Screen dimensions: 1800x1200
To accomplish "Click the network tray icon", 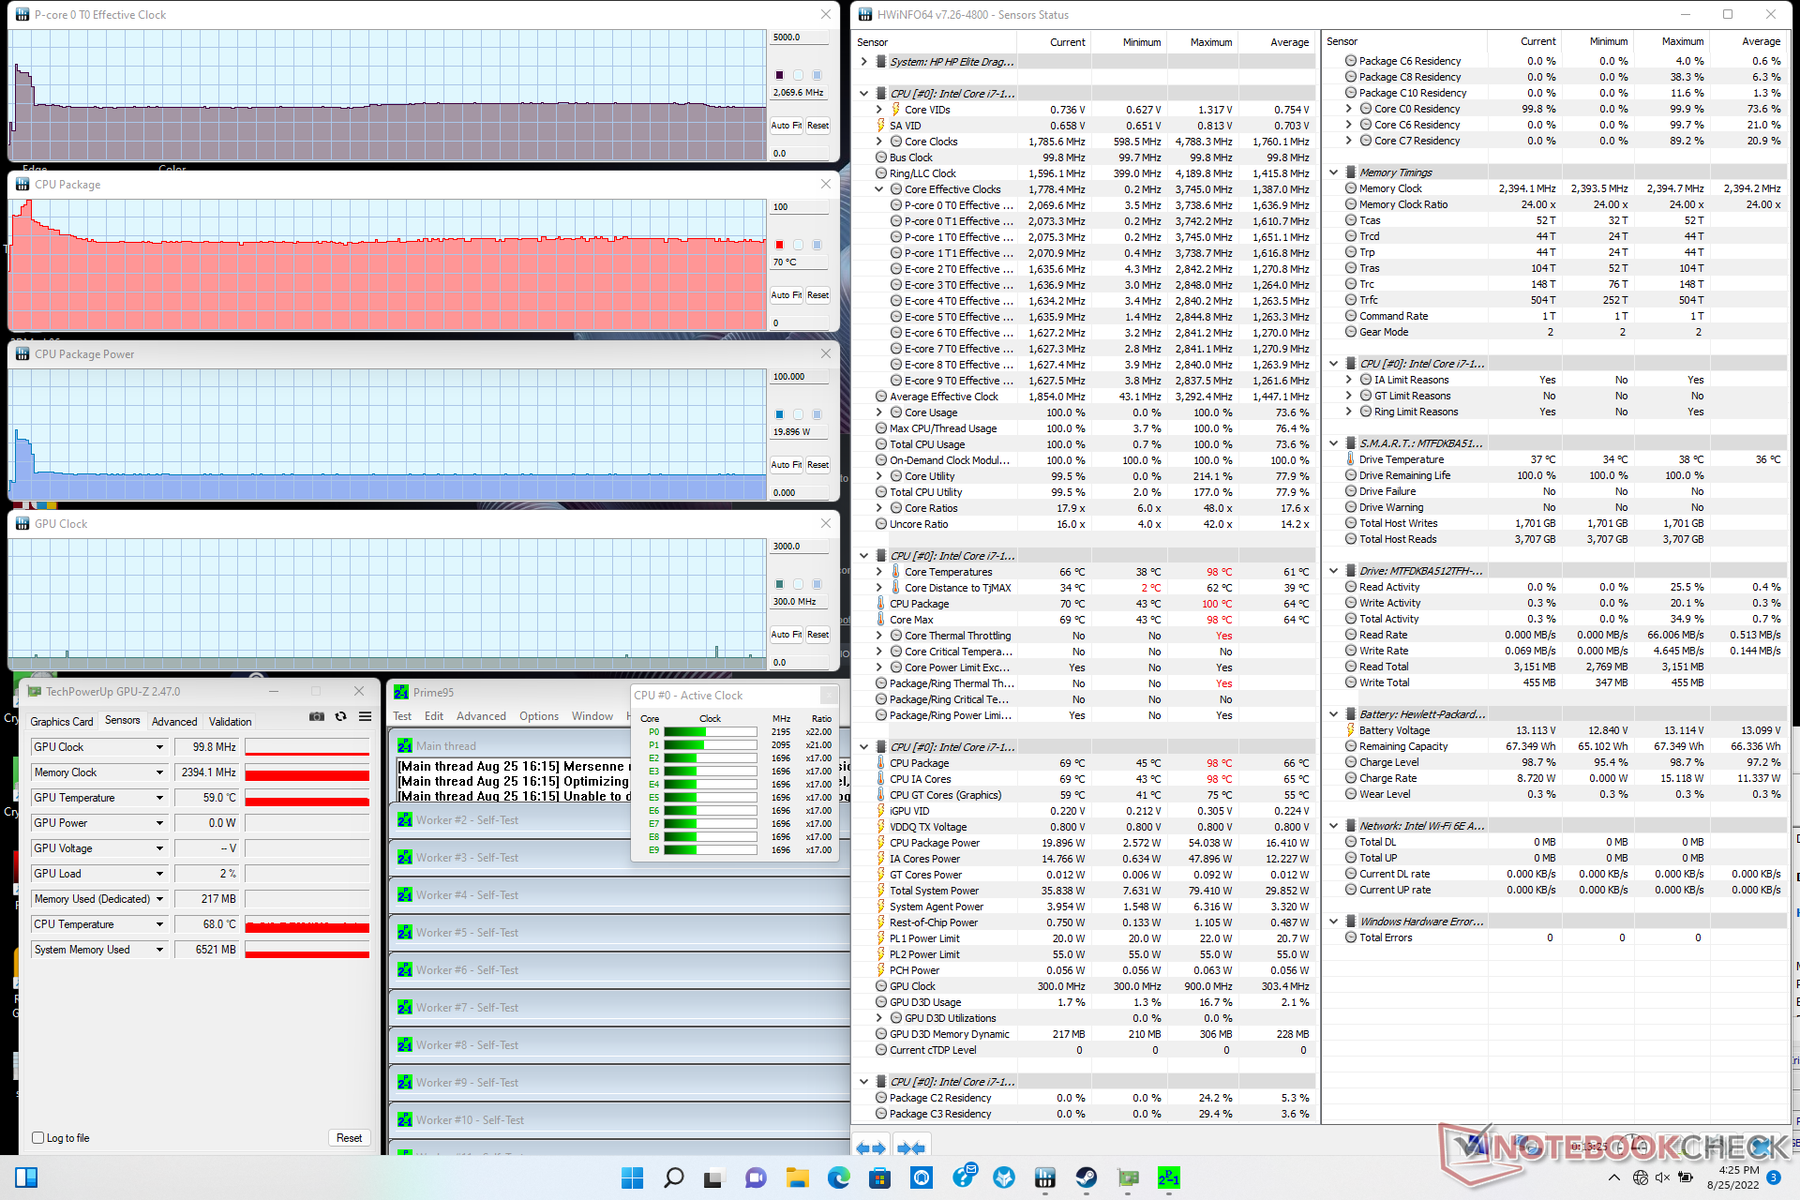I will point(1640,1178).
